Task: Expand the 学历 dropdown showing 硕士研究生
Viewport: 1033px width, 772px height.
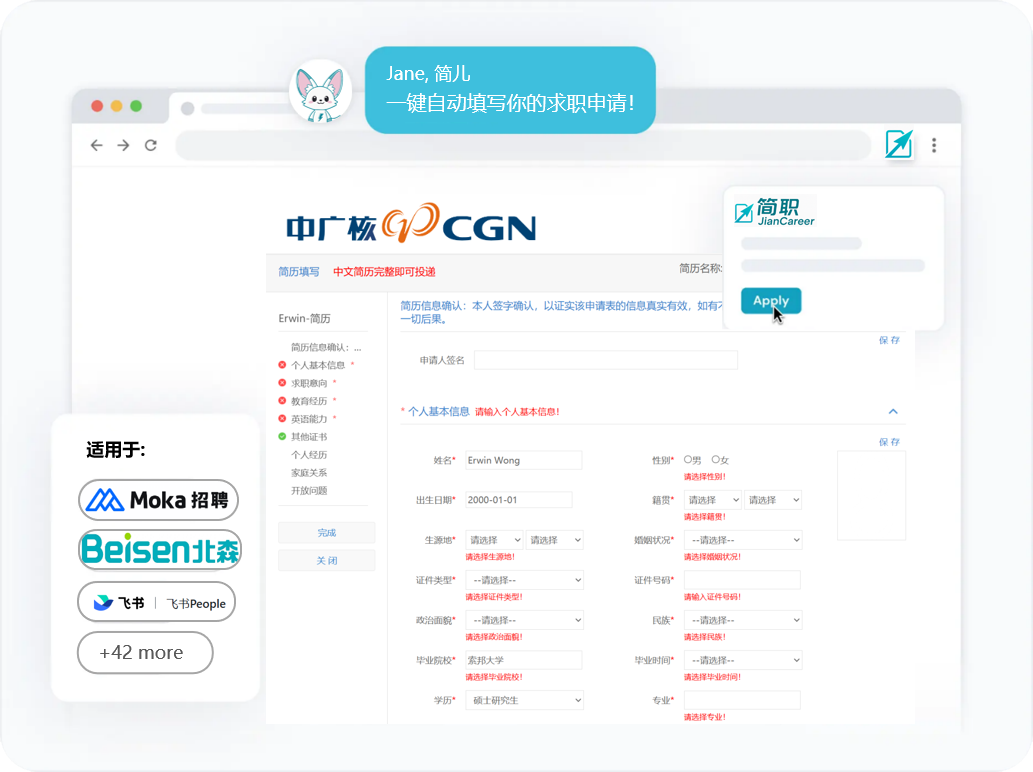Action: tap(524, 700)
